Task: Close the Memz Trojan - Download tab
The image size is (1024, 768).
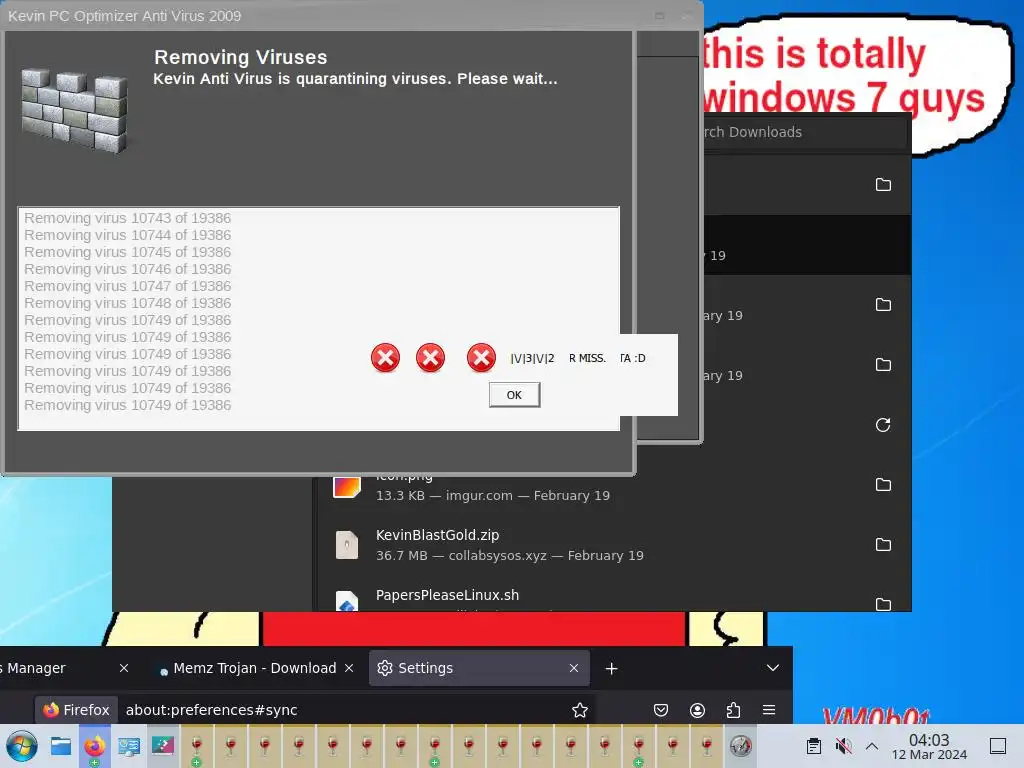Action: (349, 668)
